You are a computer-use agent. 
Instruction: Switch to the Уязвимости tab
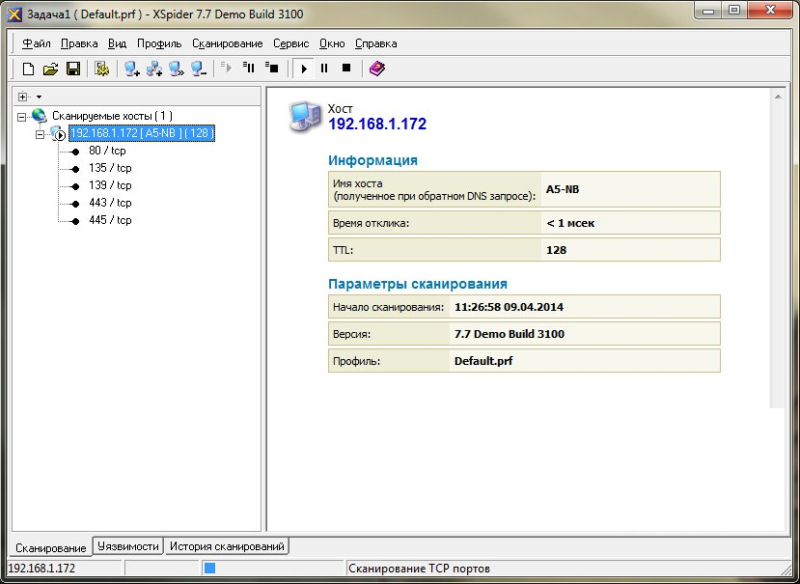pos(128,546)
